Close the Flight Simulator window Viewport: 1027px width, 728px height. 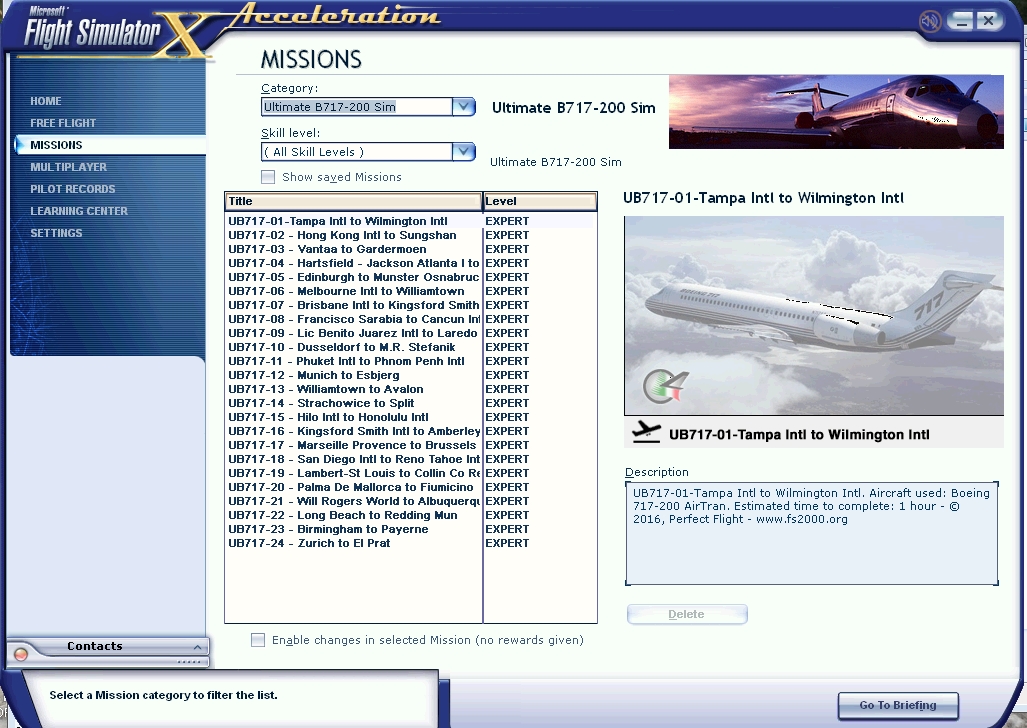pos(989,21)
